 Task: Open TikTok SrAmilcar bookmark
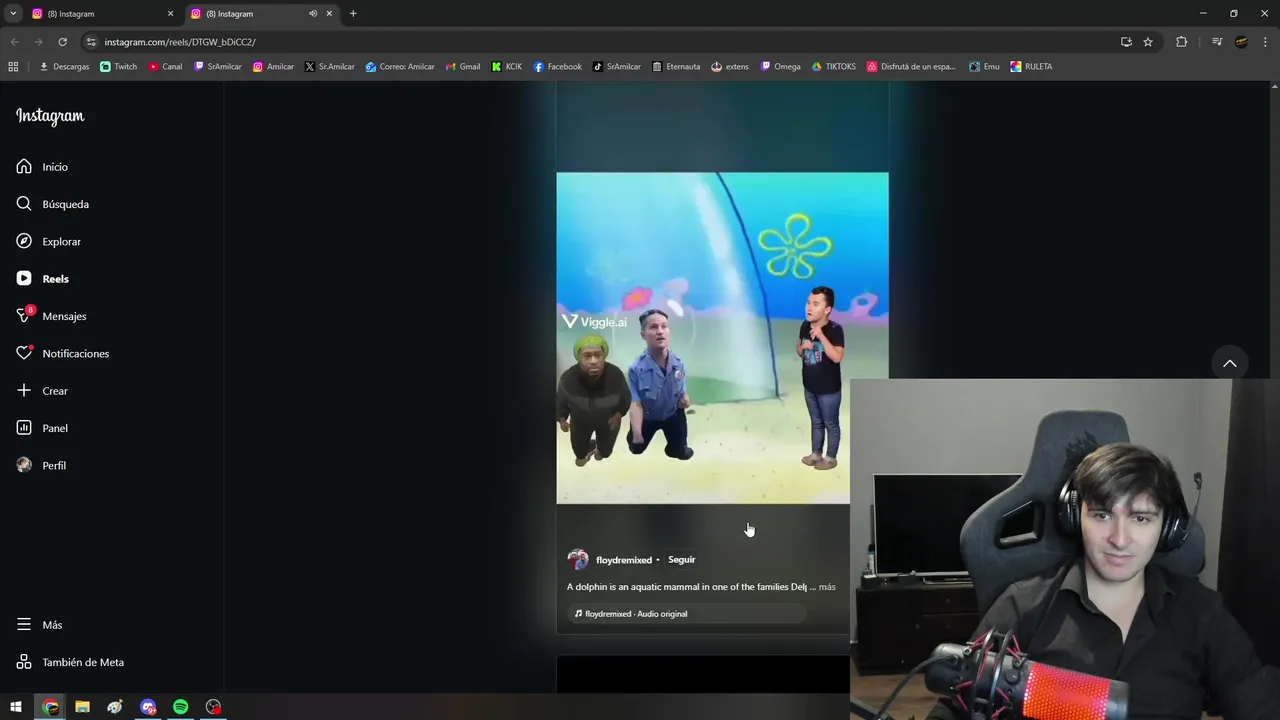pyautogui.click(x=617, y=67)
